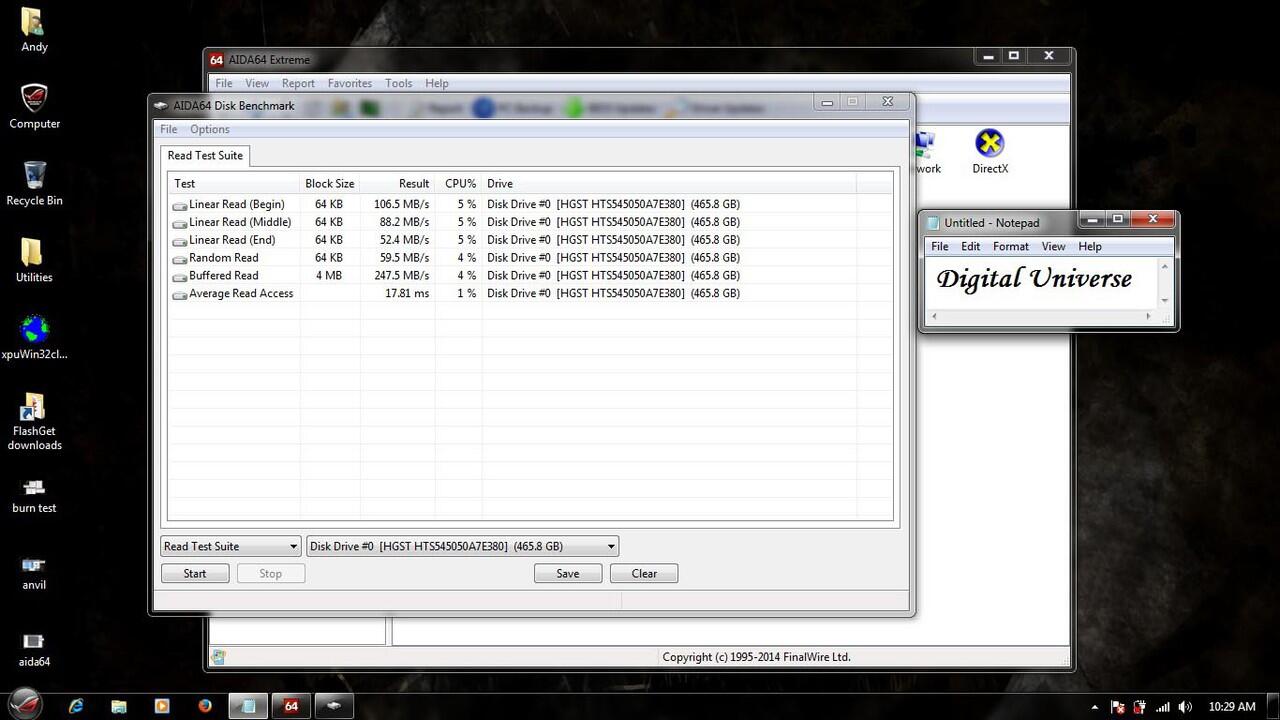Click the Start benchmark button
1280x720 pixels.
tap(195, 573)
